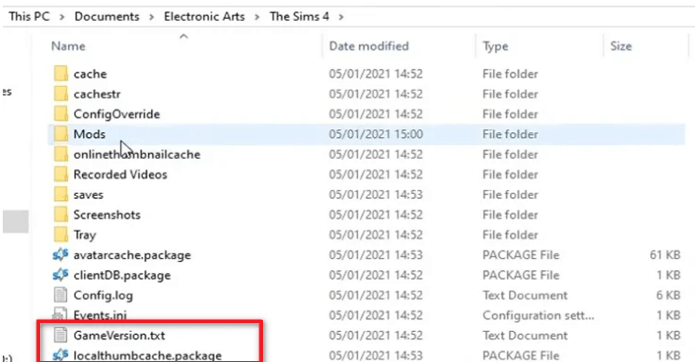Navigate to Documents in the address bar
Screen dimensions: 695x362
pos(107,16)
